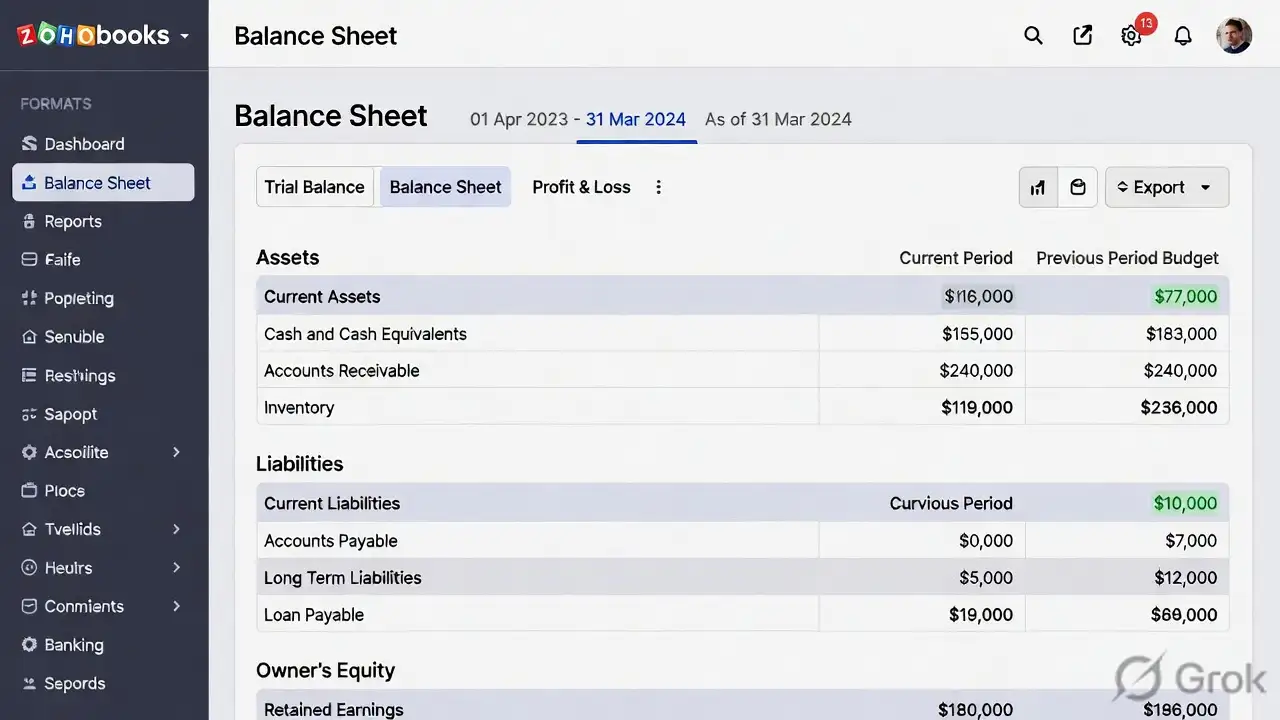Image resolution: width=1280 pixels, height=720 pixels.
Task: Click the archive box icon beside Export
Action: click(1078, 187)
